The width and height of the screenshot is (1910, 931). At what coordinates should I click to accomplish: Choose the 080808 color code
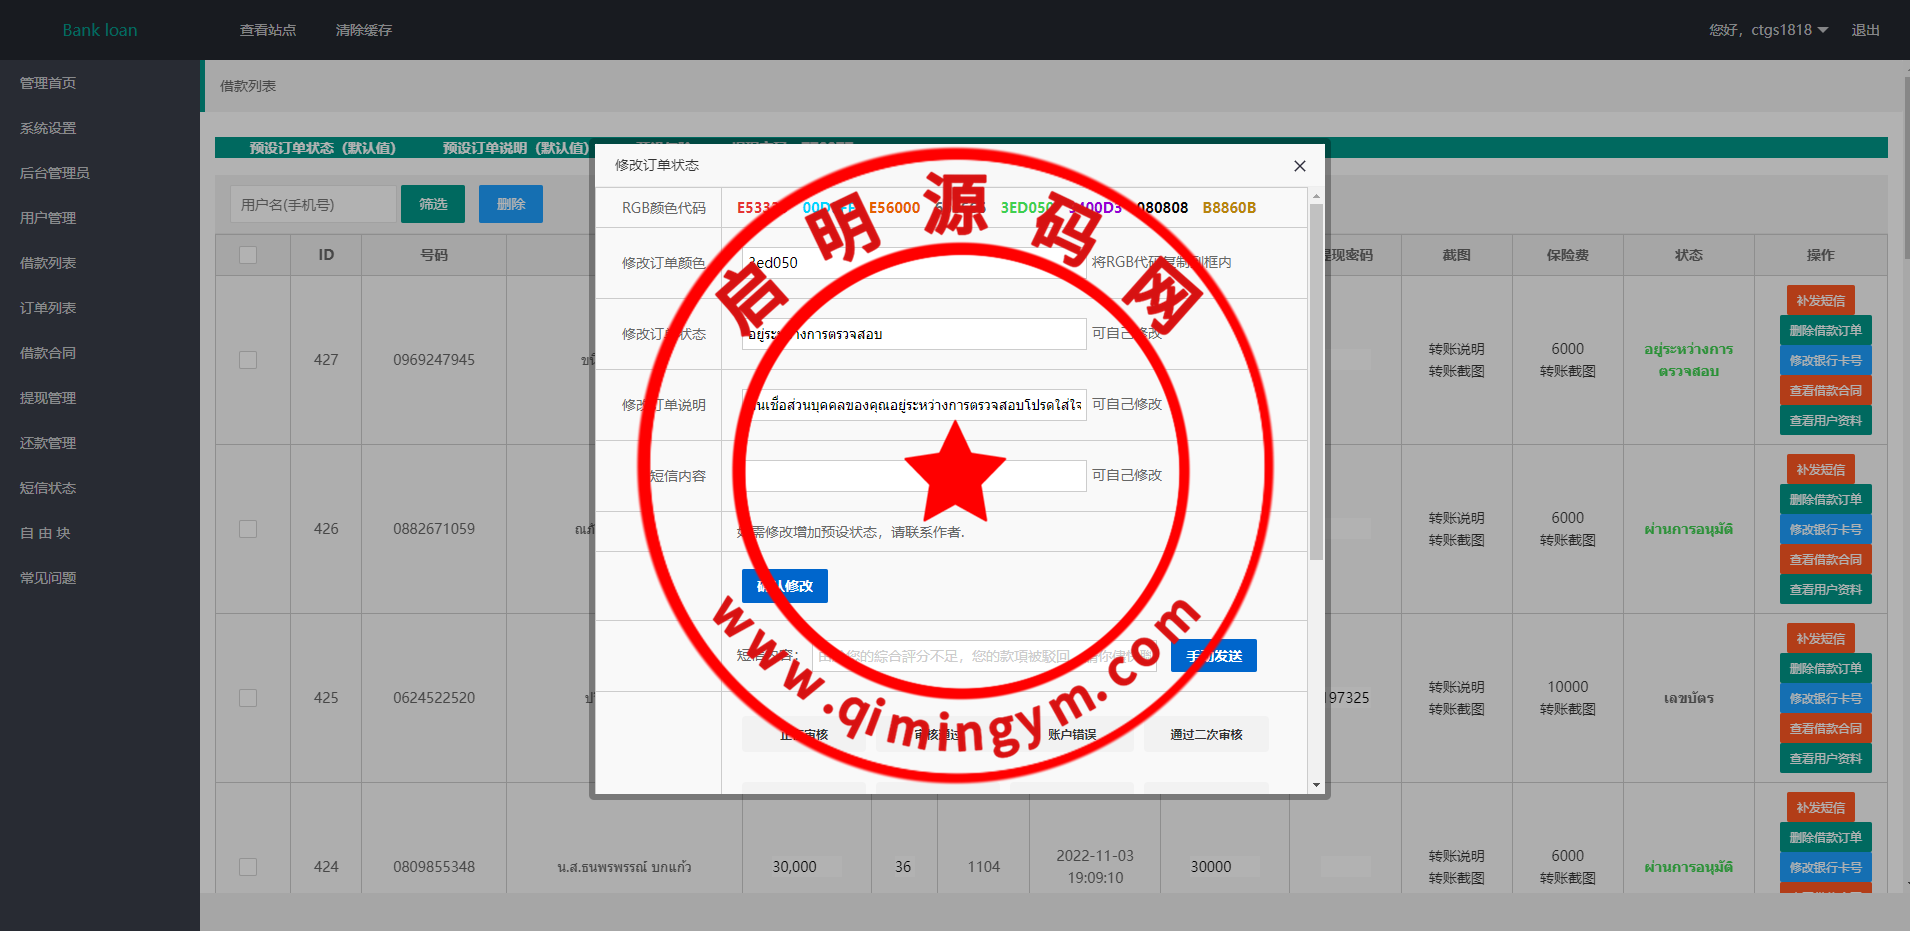pyautogui.click(x=1162, y=208)
